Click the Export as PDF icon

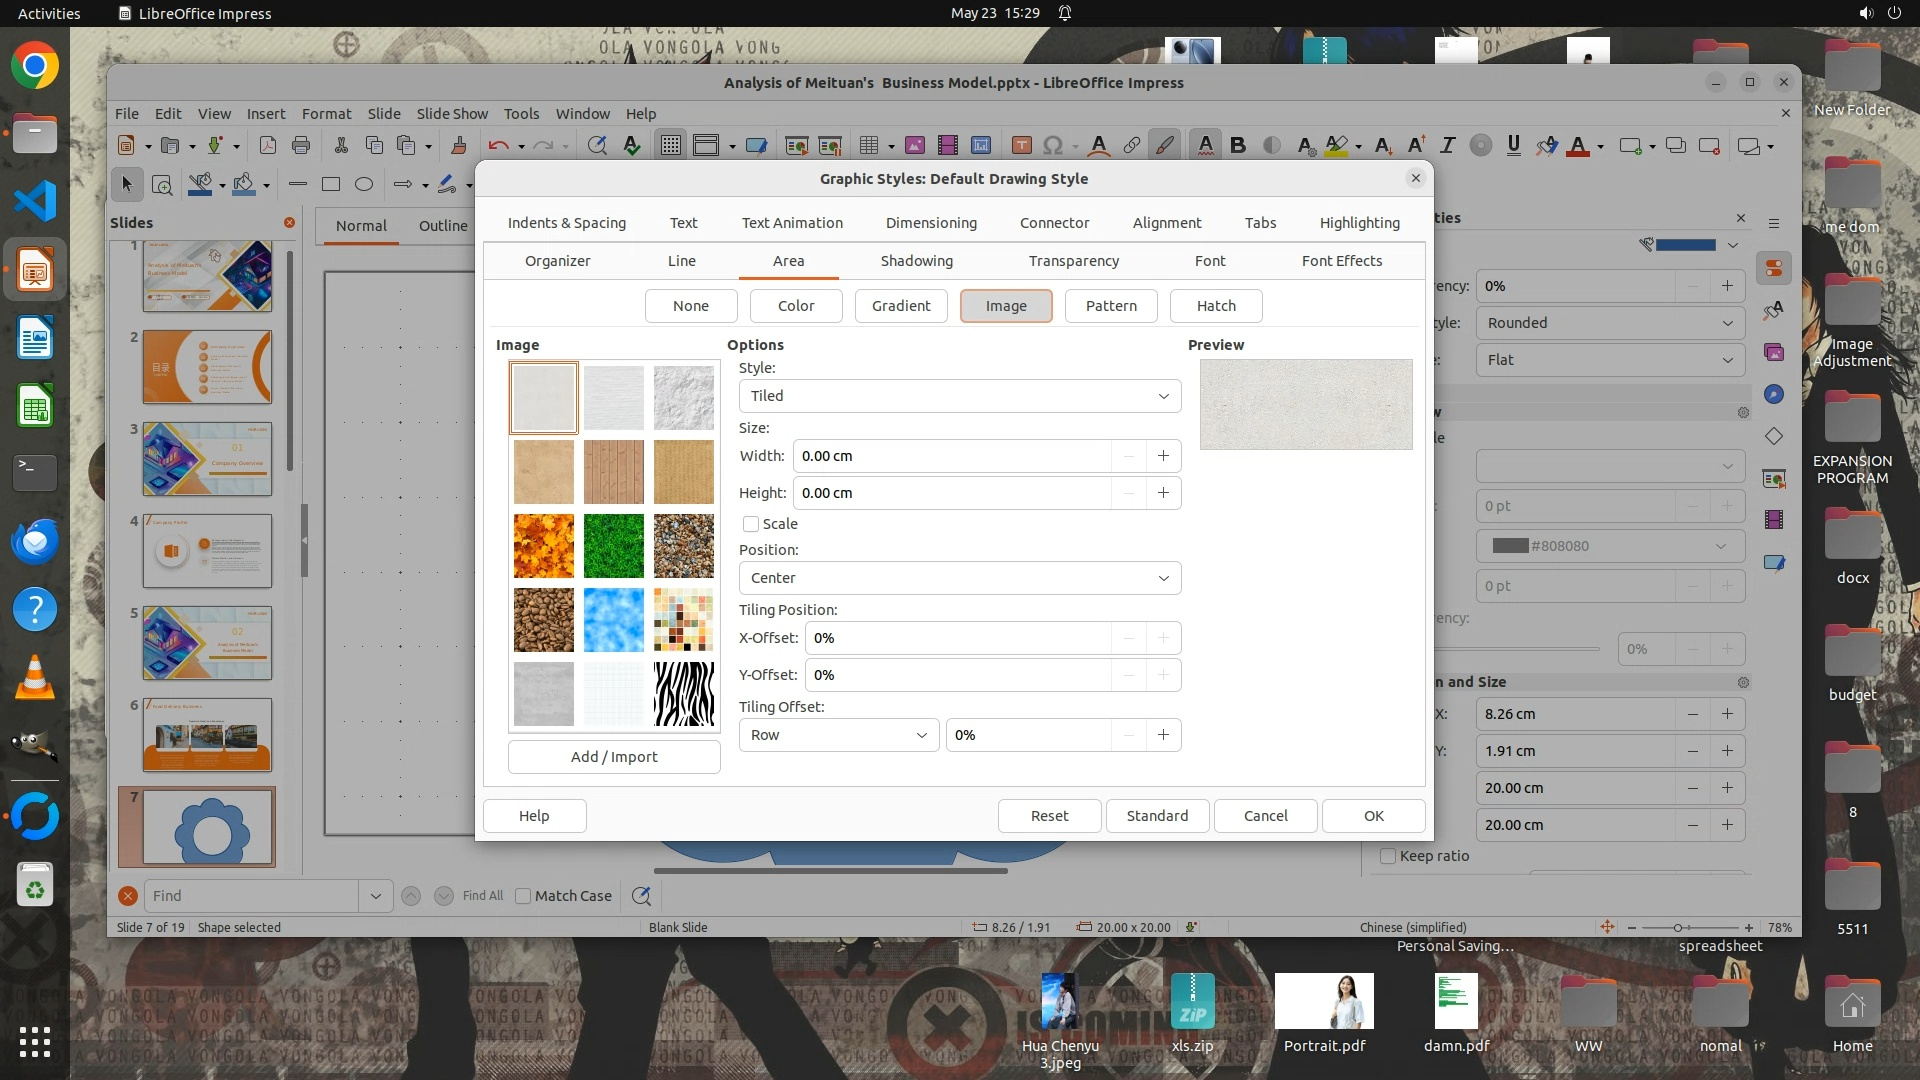[268, 146]
